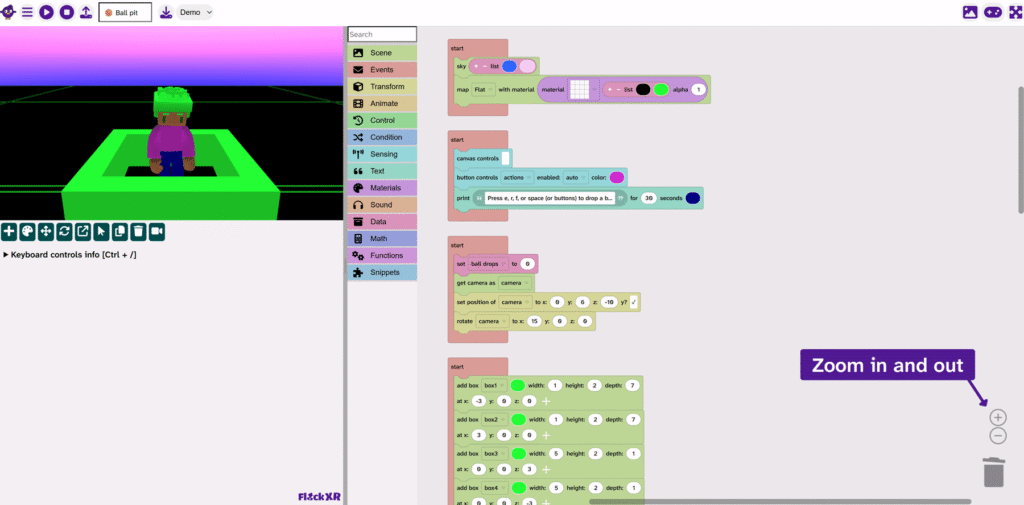Select the color palette tool

click(x=27, y=231)
